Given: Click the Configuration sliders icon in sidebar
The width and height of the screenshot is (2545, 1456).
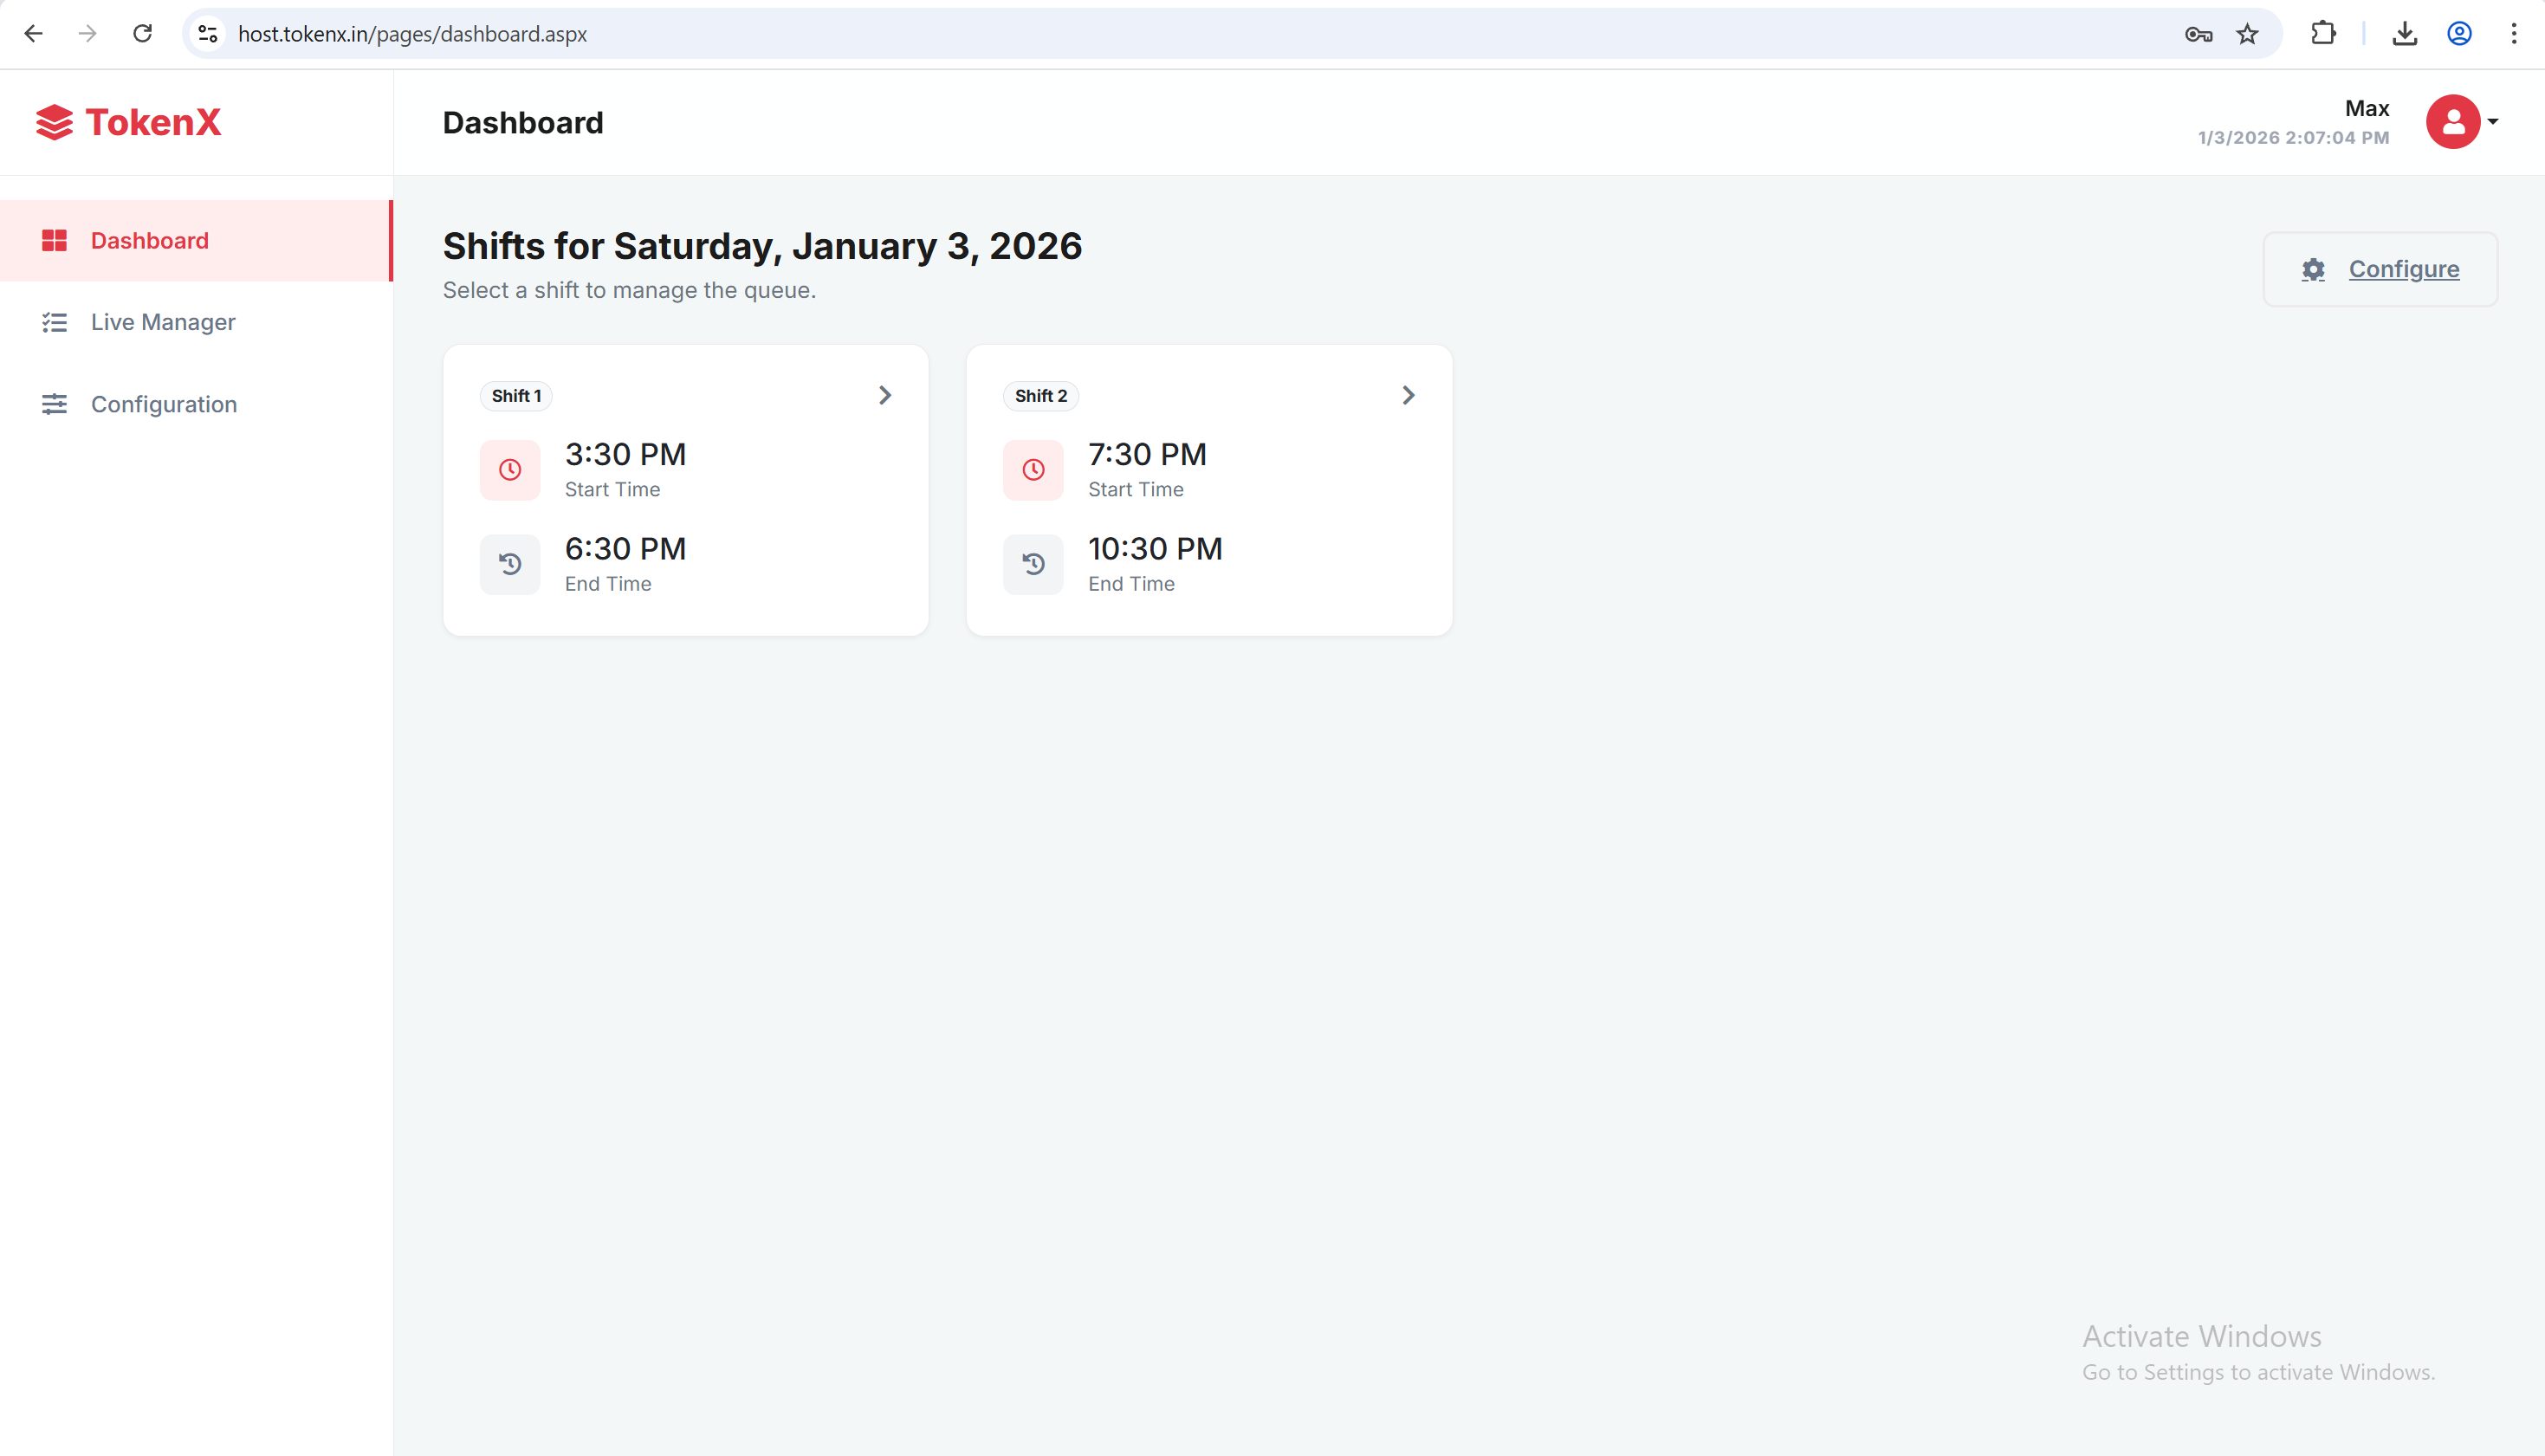Looking at the screenshot, I should coord(55,404).
